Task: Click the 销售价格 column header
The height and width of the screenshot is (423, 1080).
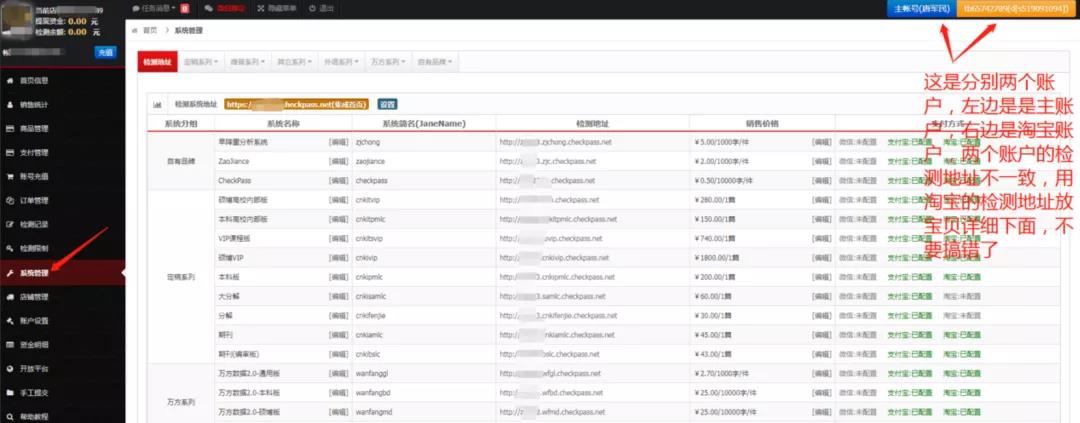Action: tap(762, 124)
